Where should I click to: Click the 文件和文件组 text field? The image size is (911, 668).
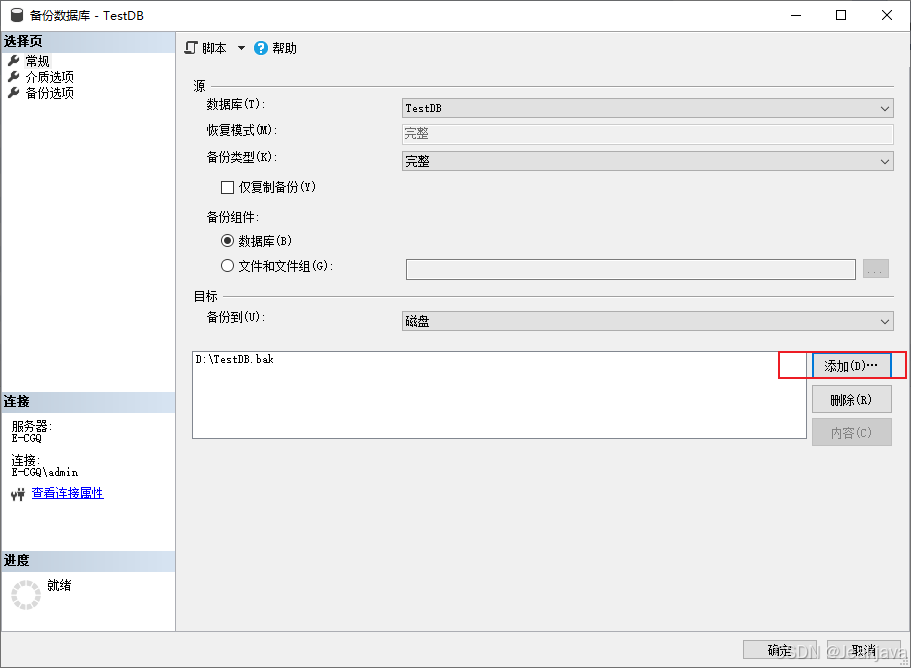pyautogui.click(x=630, y=270)
